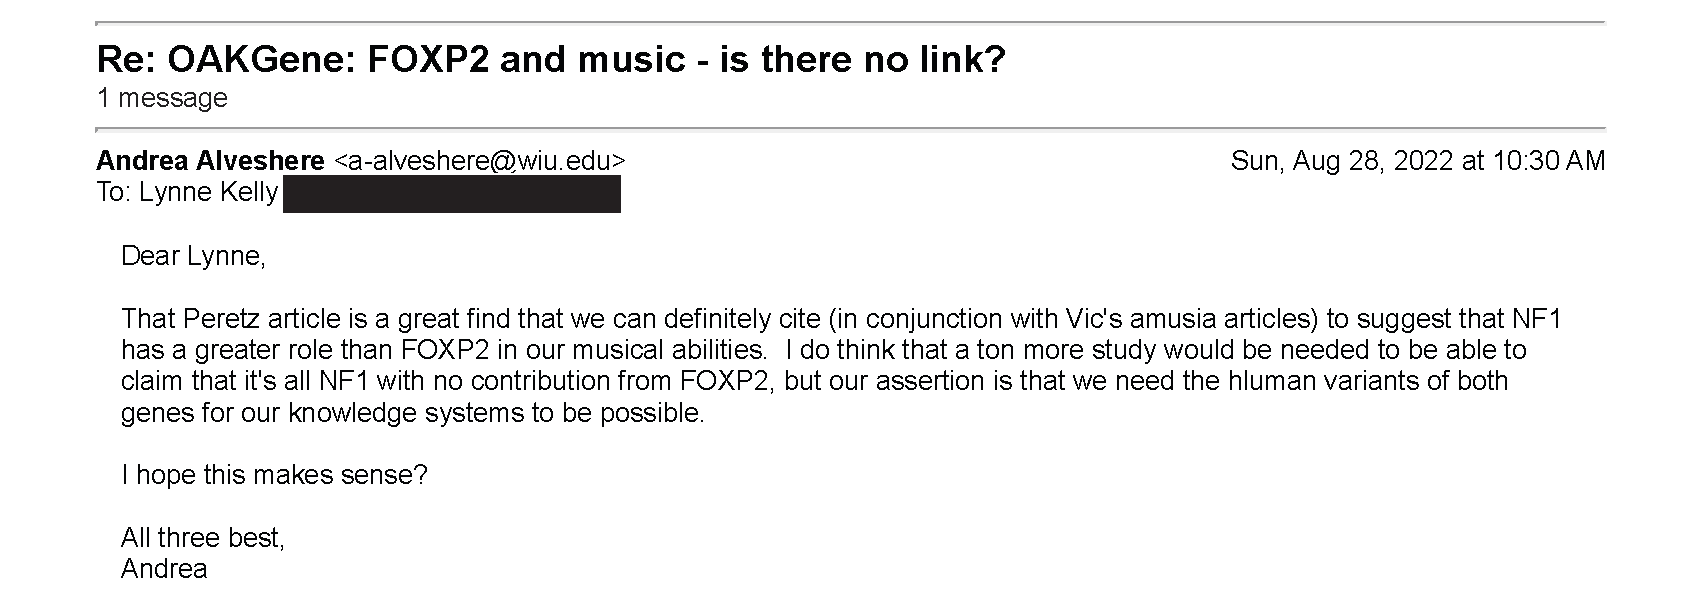
Task: Click sender name Andrea Alveshere
Action: (211, 161)
